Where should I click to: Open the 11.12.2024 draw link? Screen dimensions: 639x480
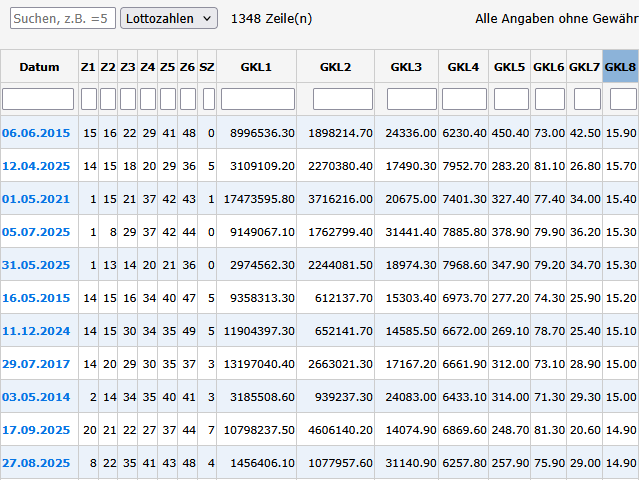pos(36,331)
